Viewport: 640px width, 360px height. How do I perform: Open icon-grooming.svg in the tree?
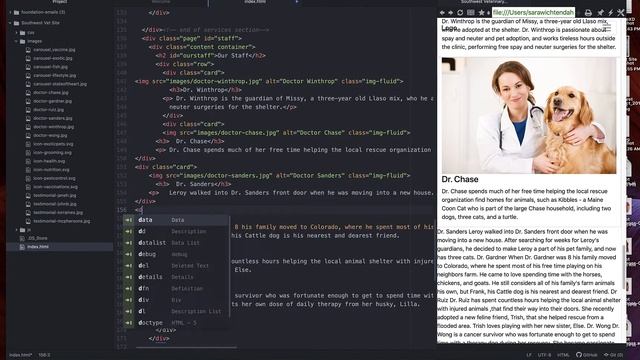coord(52,153)
